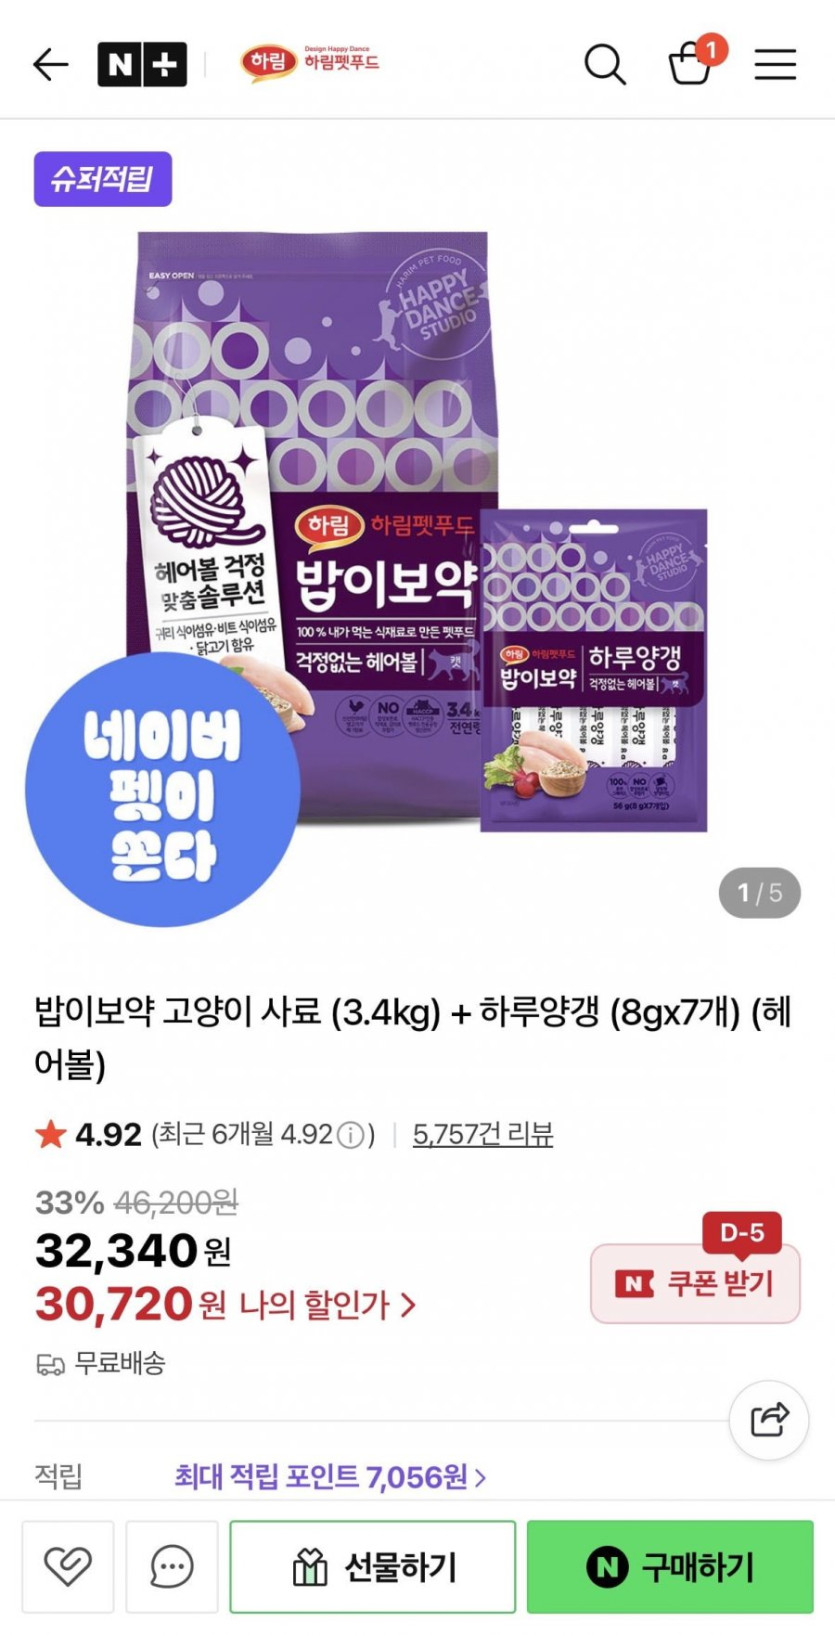Tap the share icon button
This screenshot has height=1635, width=835.
point(769,1419)
